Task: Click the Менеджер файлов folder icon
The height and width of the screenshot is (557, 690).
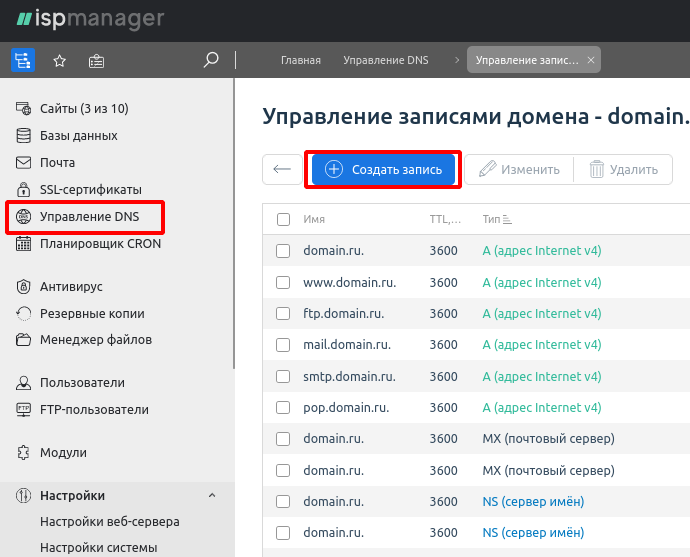Action: point(23,340)
